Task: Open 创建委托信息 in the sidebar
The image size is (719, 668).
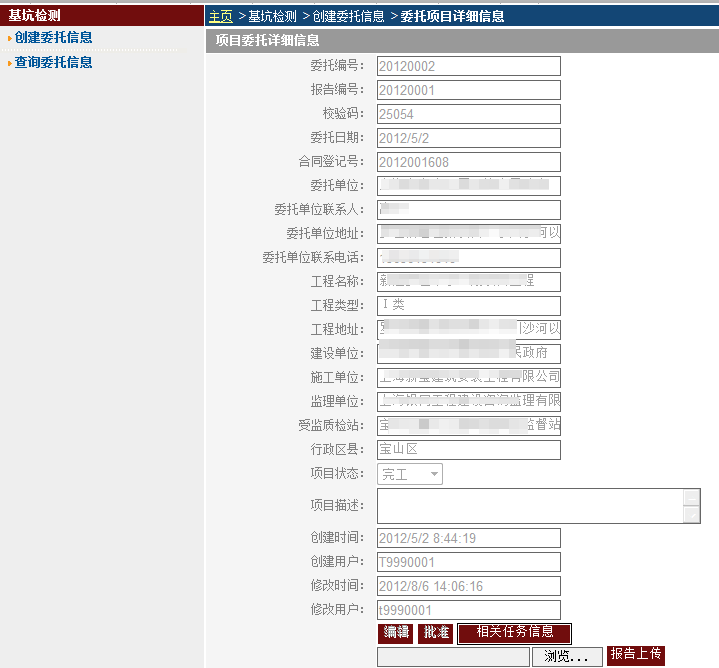Action: coord(54,38)
